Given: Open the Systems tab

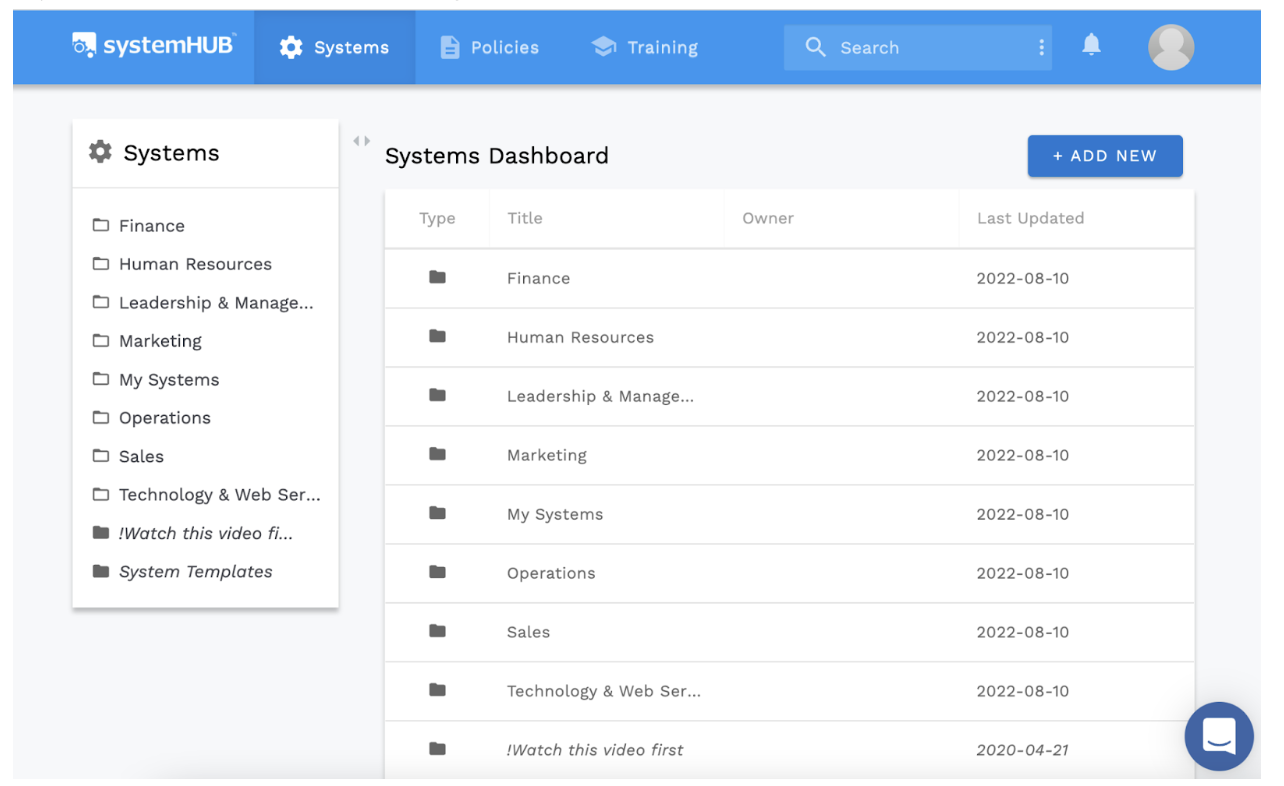Looking at the screenshot, I should tap(334, 47).
